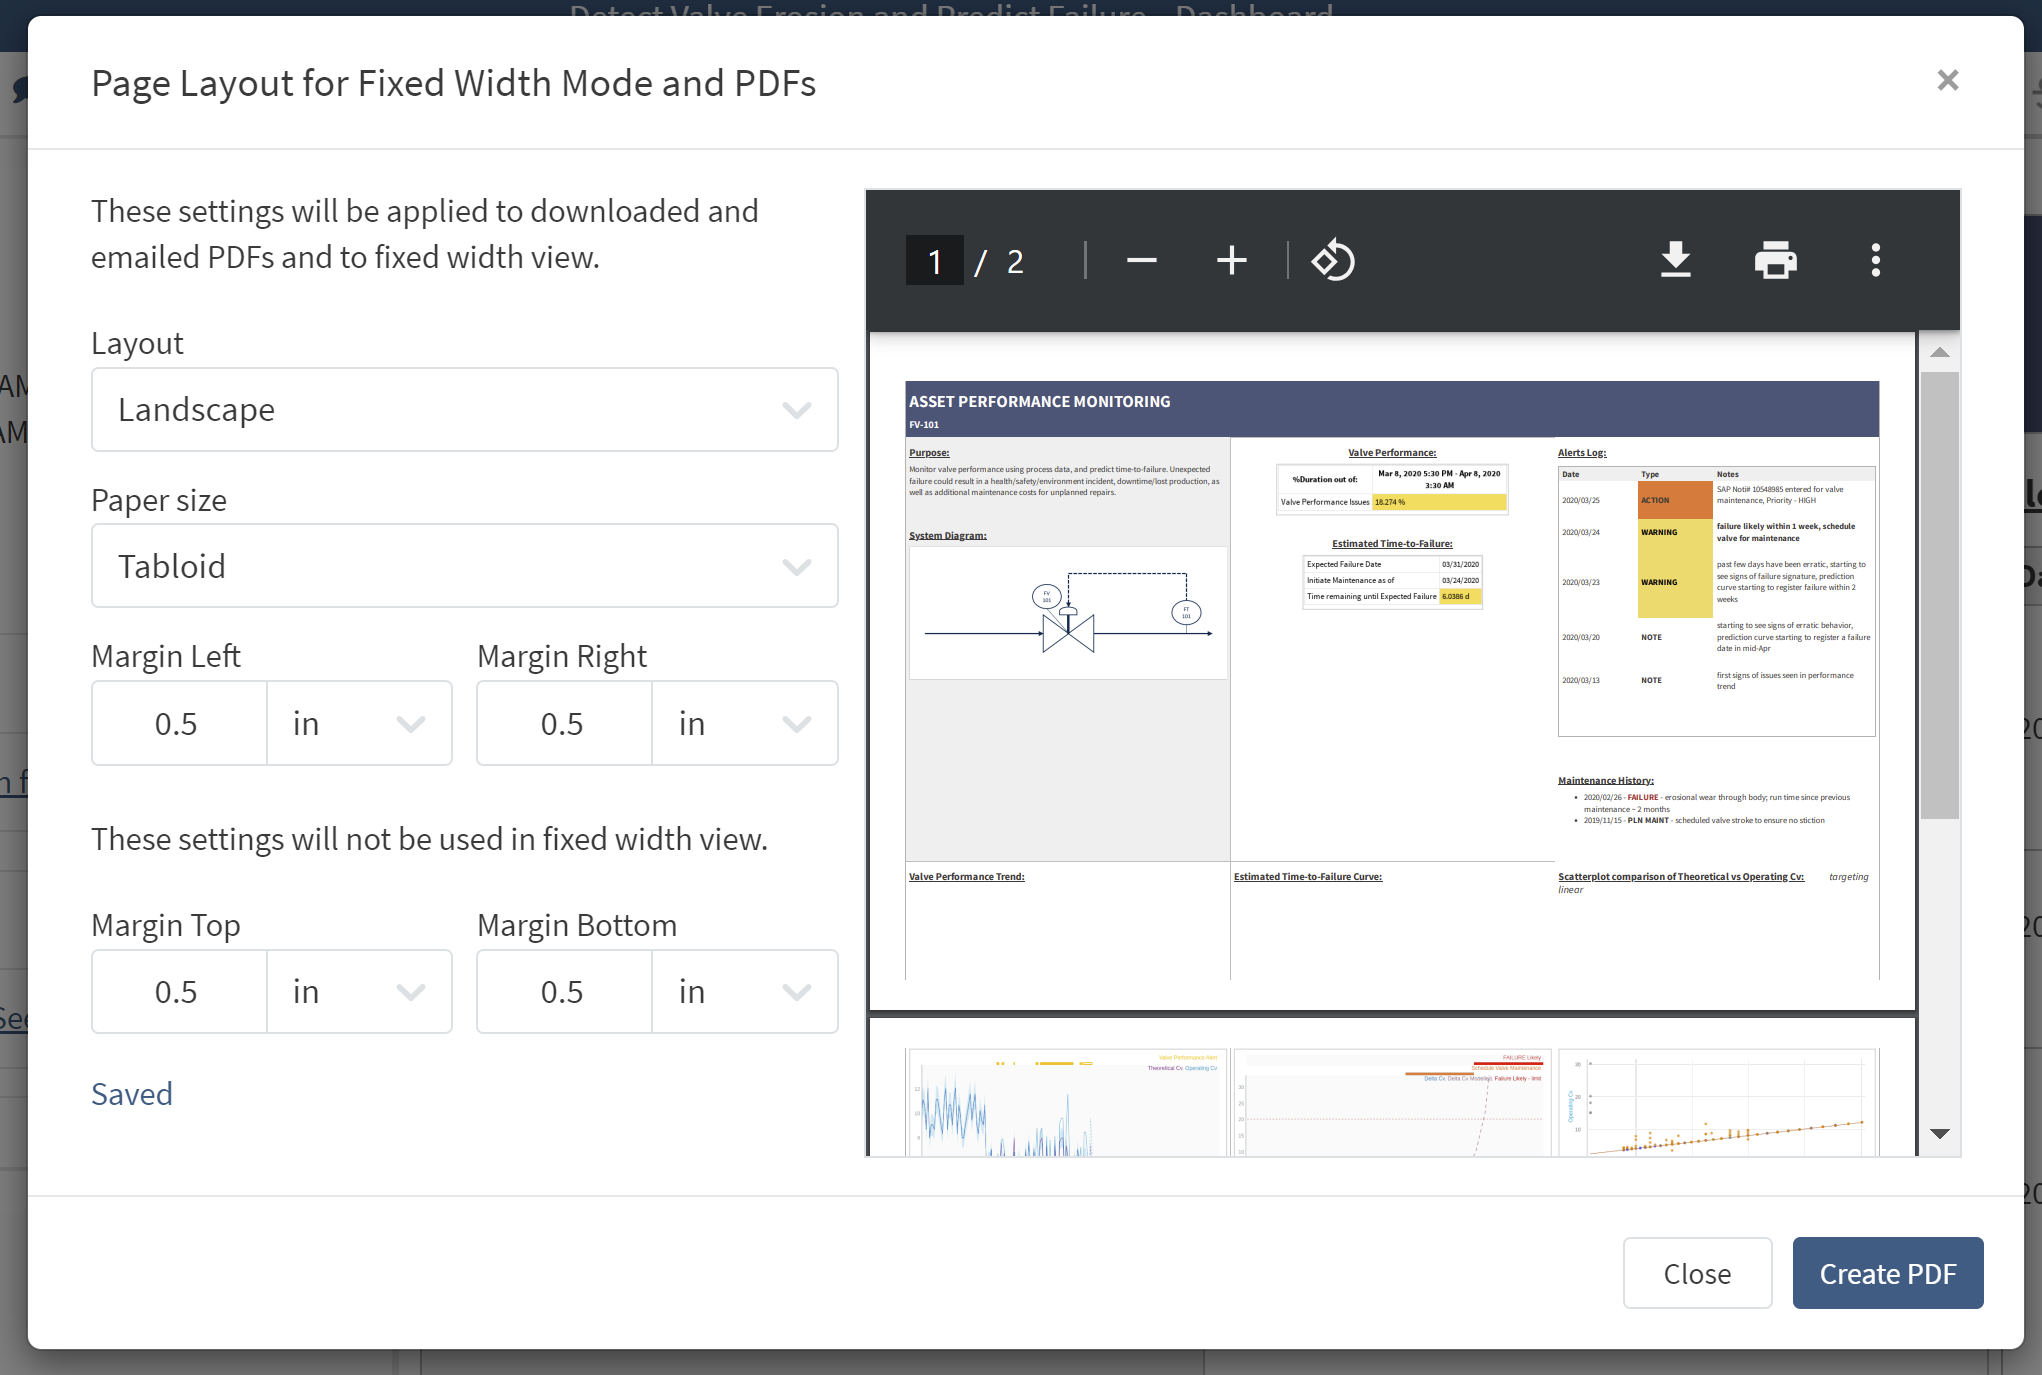Click the print icon in PDF viewer
Screen dimensions: 2042x1375
1775,260
